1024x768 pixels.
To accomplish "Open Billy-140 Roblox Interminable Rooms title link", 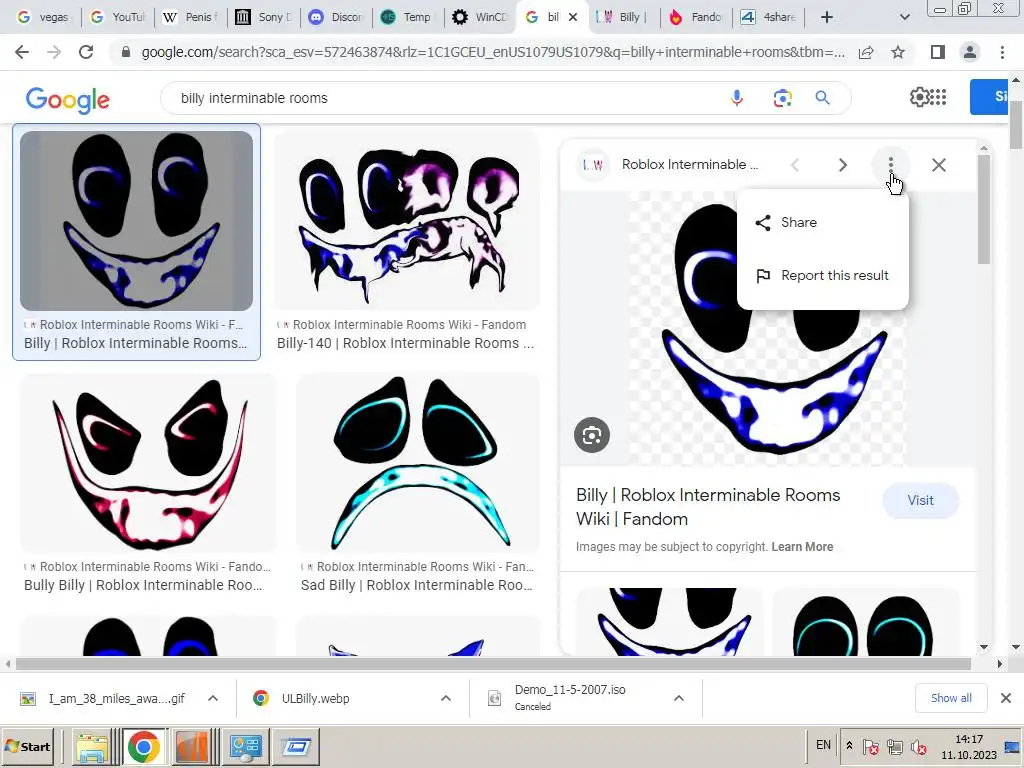I will pyautogui.click(x=406, y=343).
